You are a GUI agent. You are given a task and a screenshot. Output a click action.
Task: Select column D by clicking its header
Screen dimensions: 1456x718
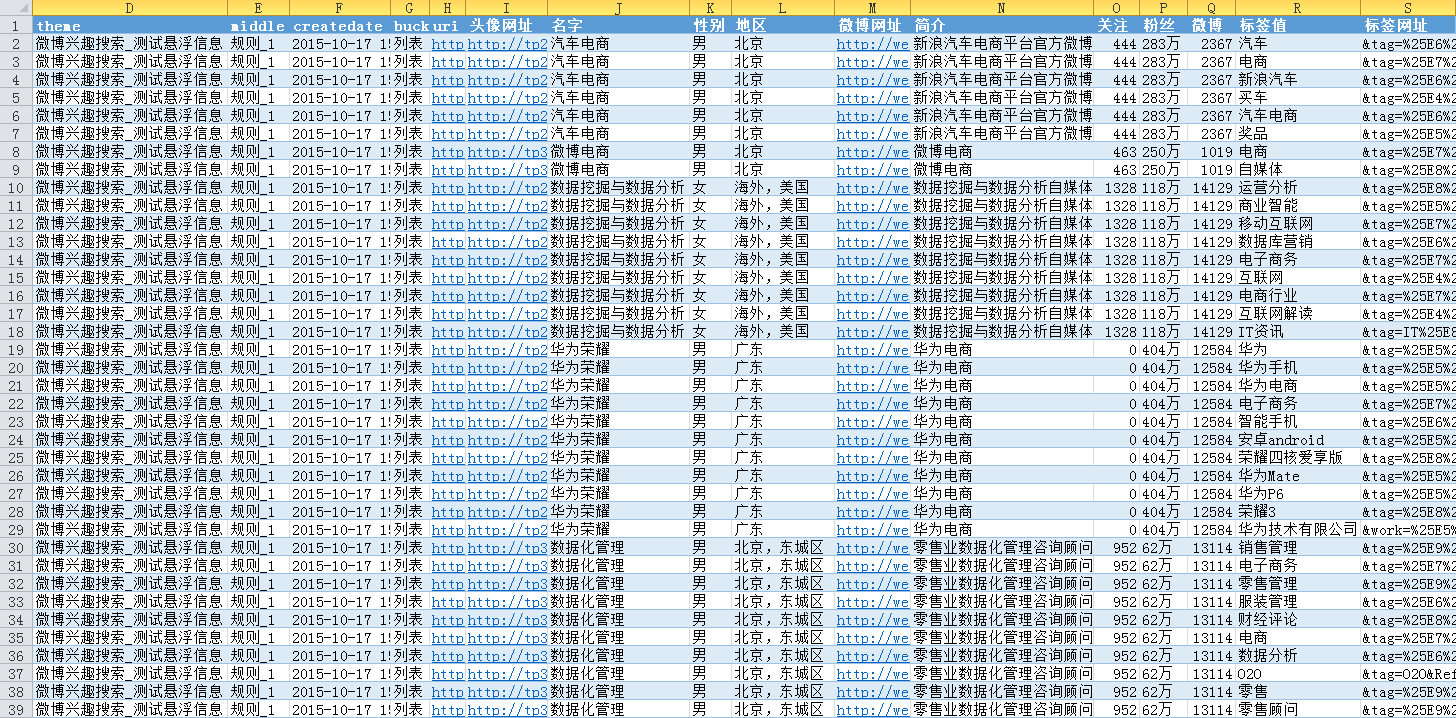(x=130, y=9)
